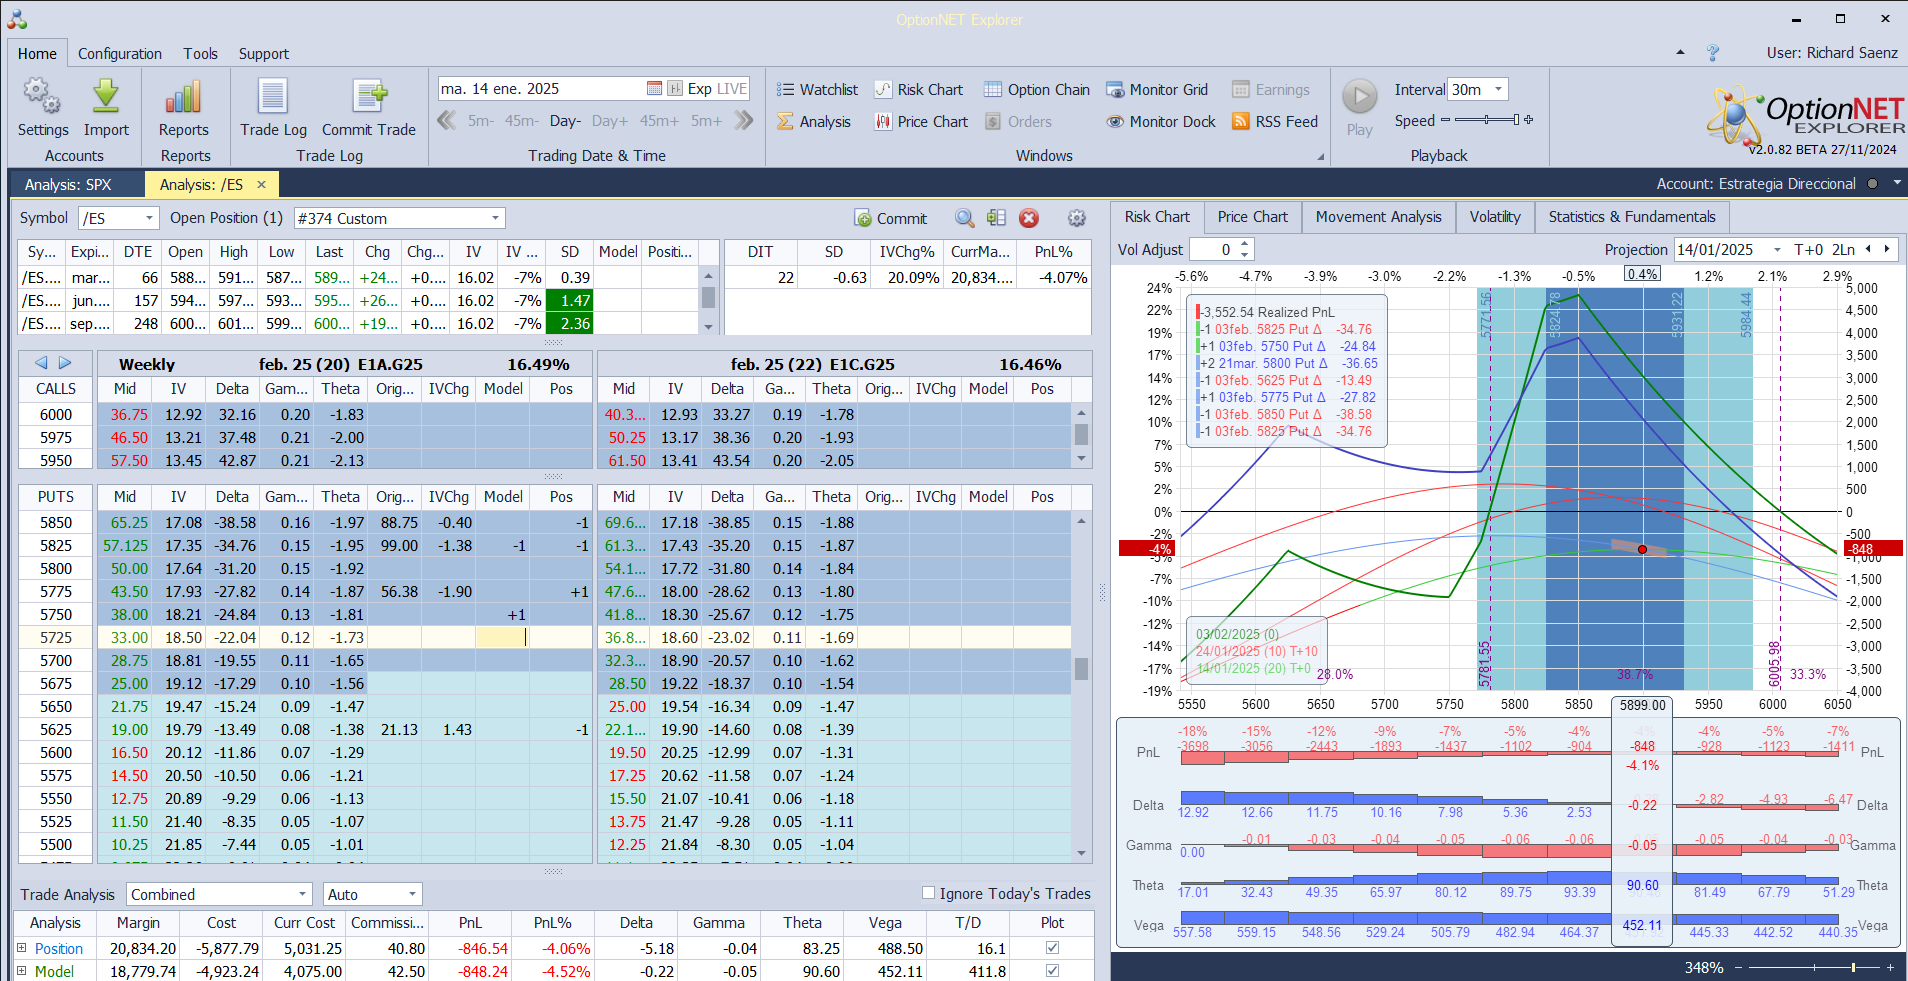The width and height of the screenshot is (1908, 981).
Task: Click the Import accounts icon
Action: [x=106, y=108]
